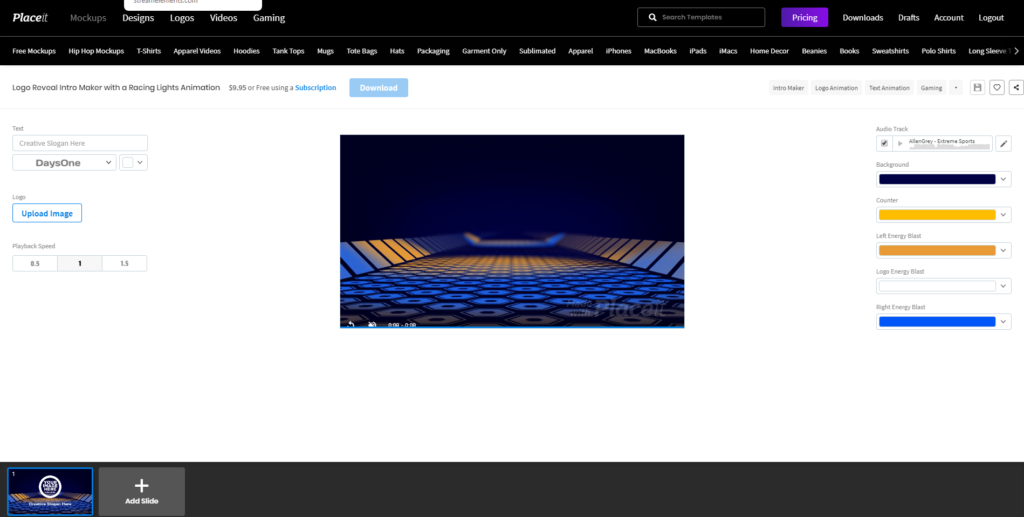Expand the Counter color dropdown
1024x517 pixels.
point(1003,215)
